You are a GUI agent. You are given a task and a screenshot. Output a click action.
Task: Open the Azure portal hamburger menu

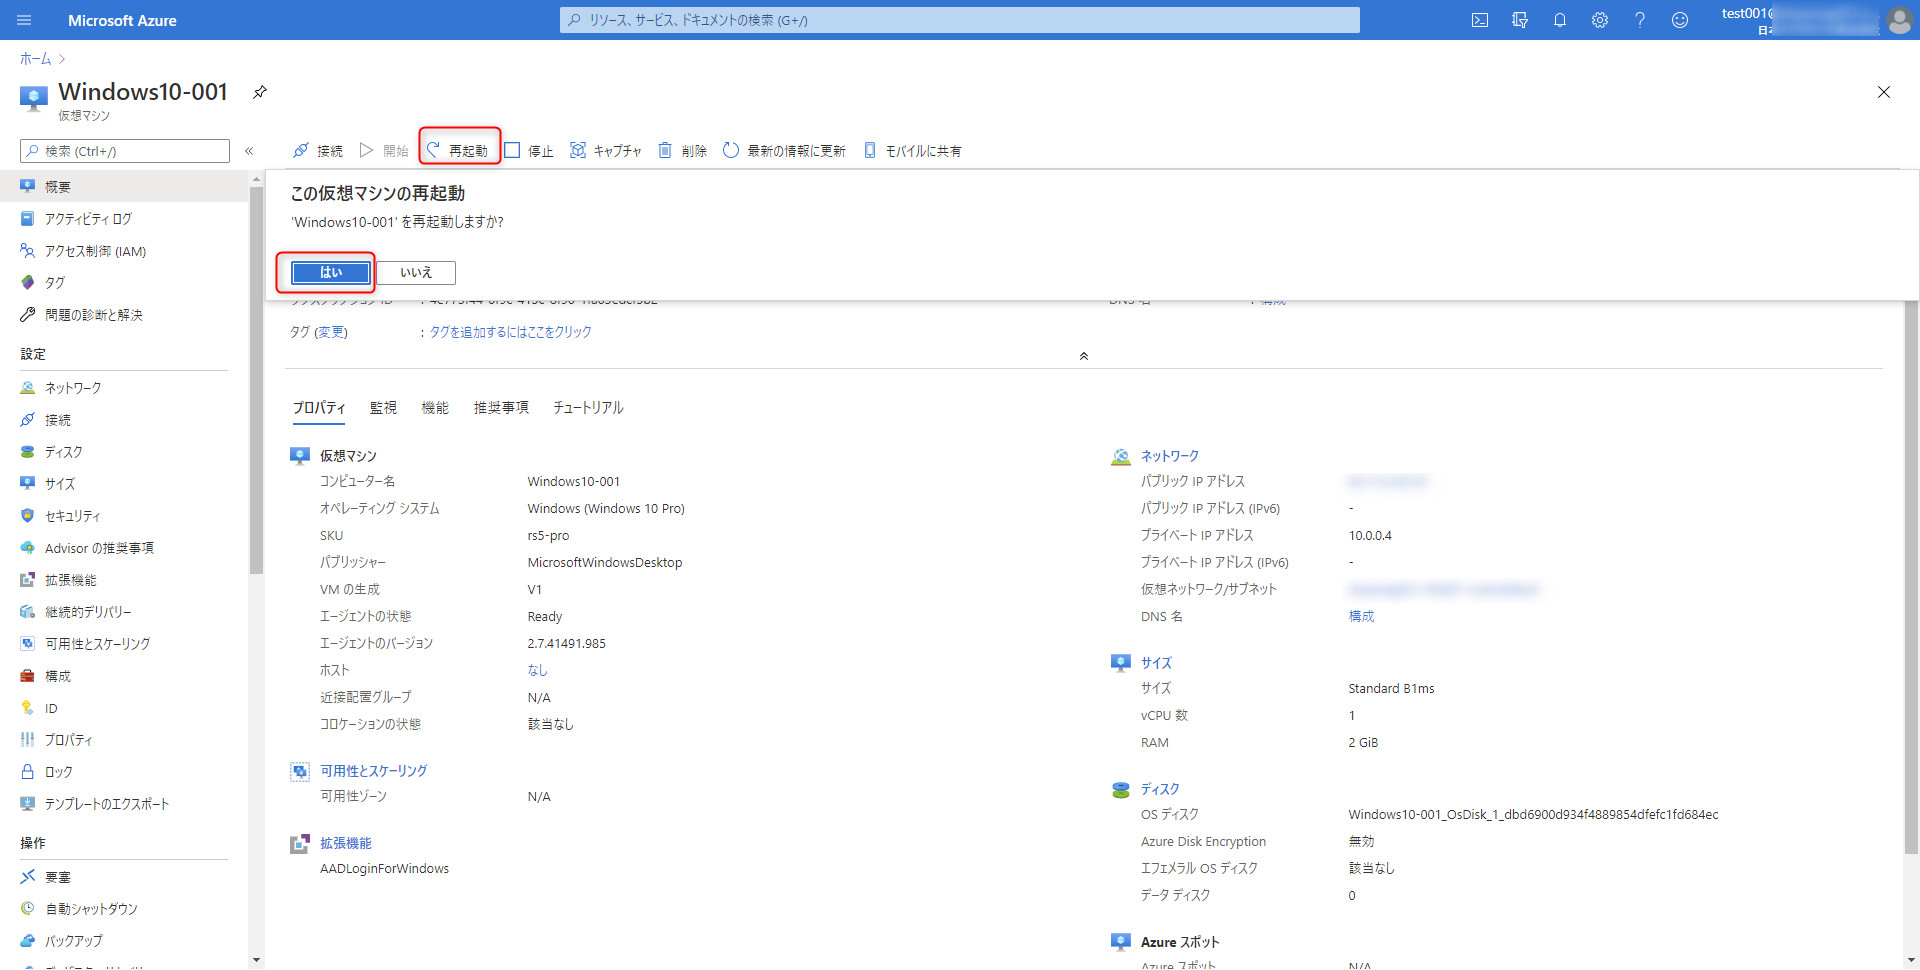25,20
